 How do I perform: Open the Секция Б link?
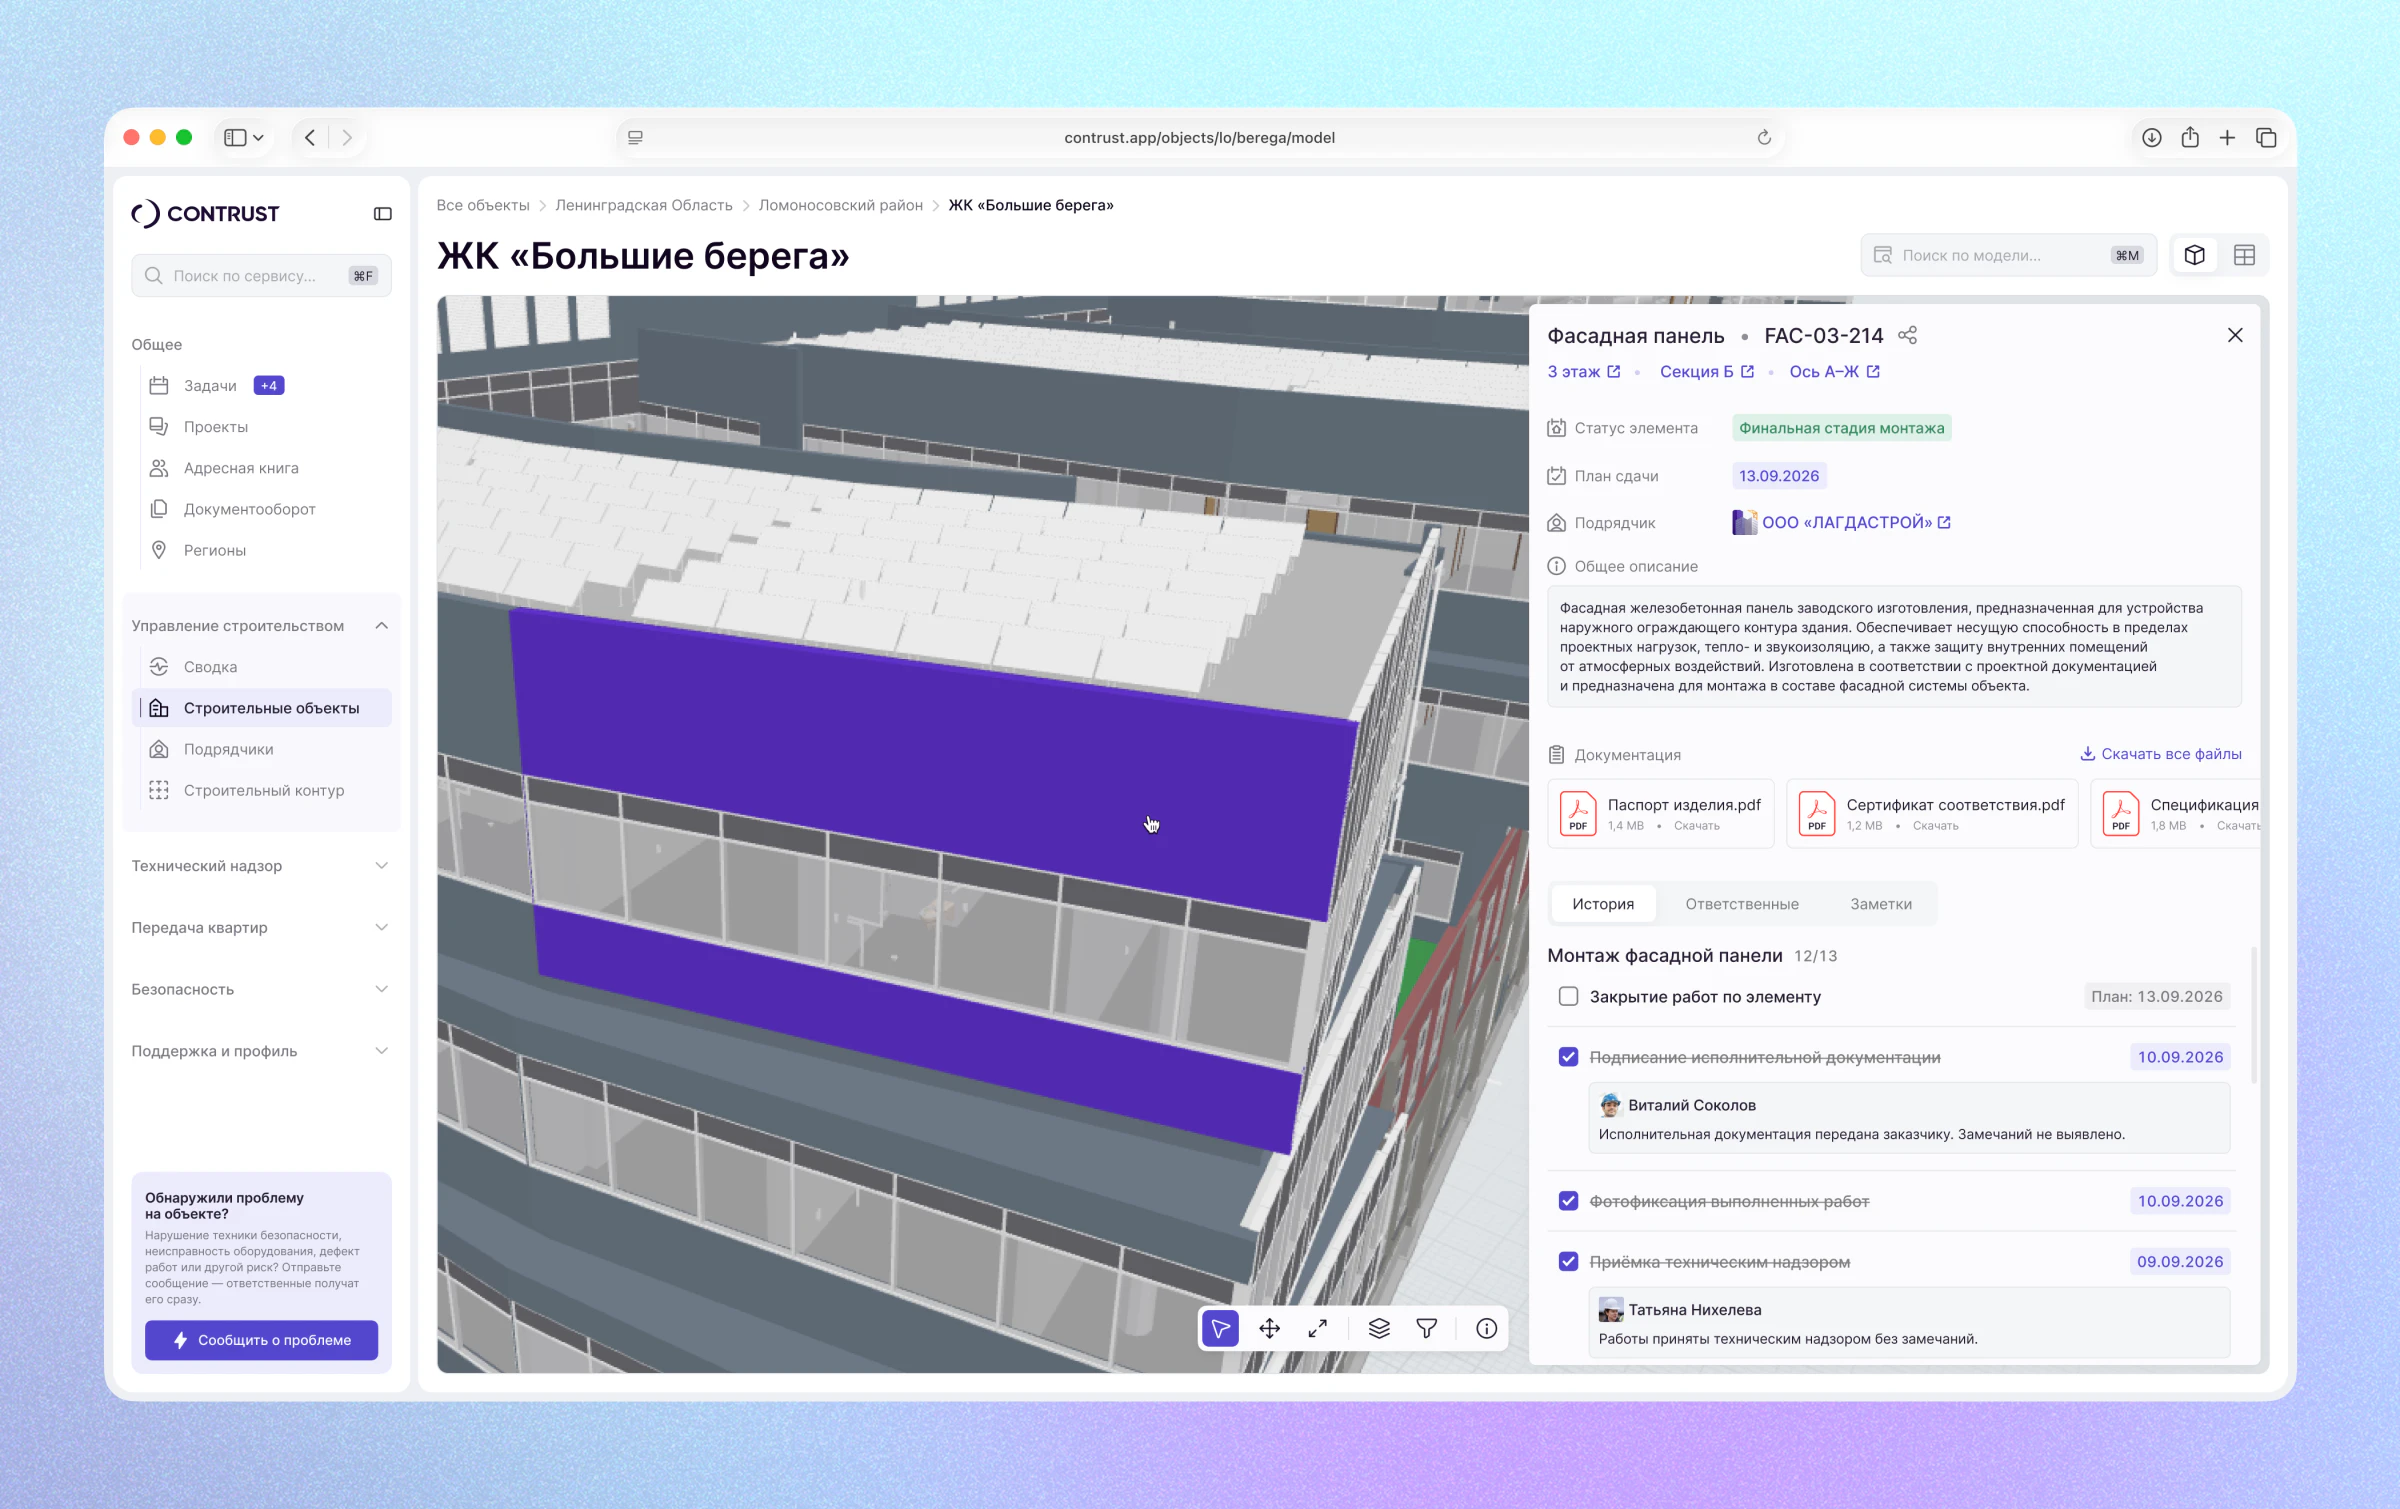[x=1707, y=372]
